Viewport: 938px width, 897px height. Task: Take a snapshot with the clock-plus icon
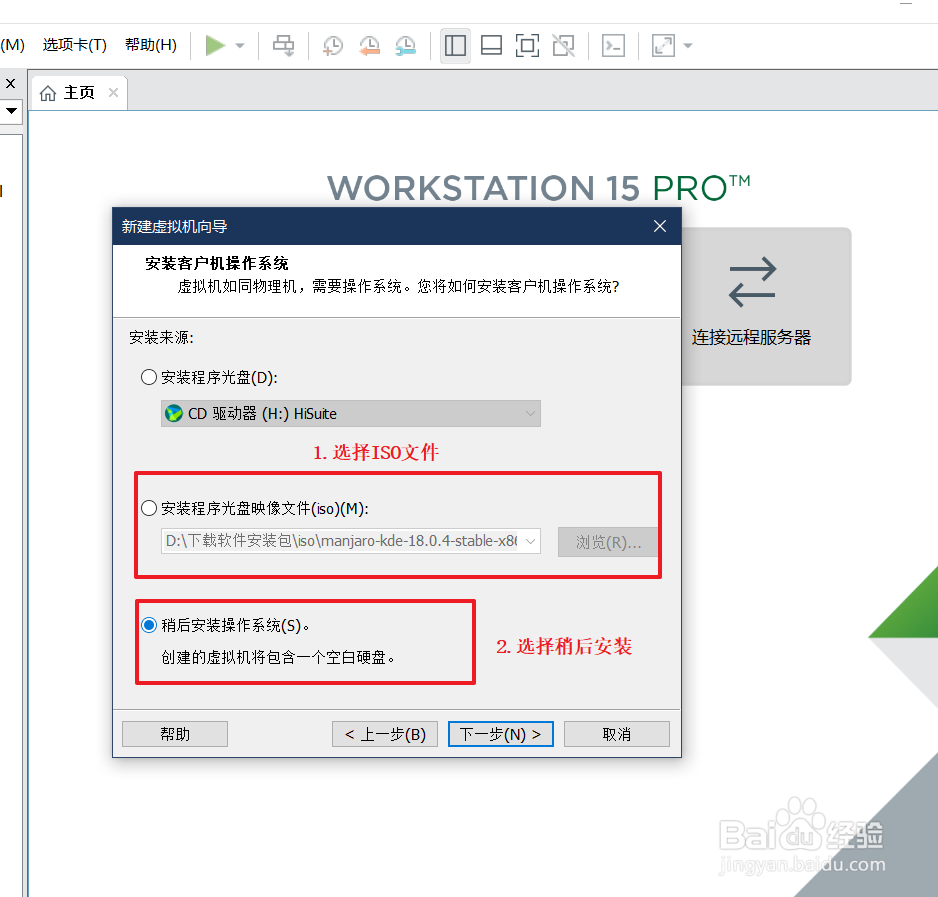333,45
